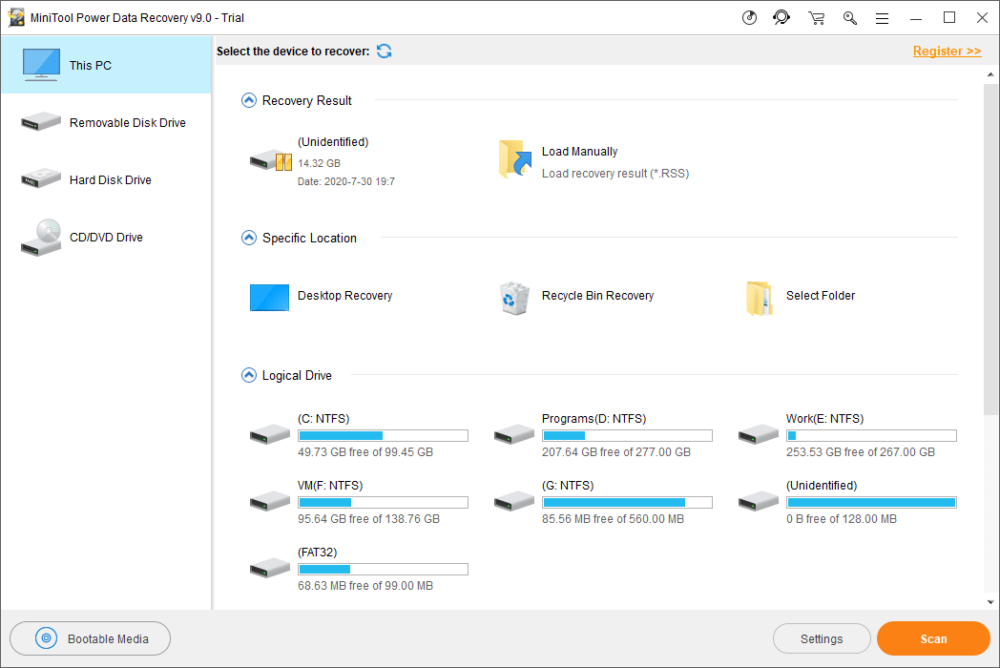The image size is (1000, 668).
Task: Click Select Folder label
Action: tap(820, 295)
